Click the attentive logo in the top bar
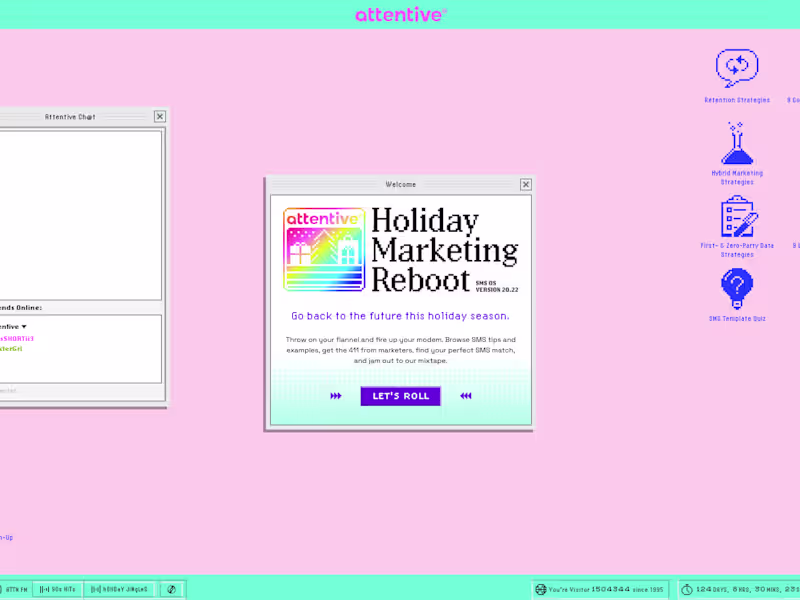Image resolution: width=800 pixels, height=600 pixels. [401, 14]
